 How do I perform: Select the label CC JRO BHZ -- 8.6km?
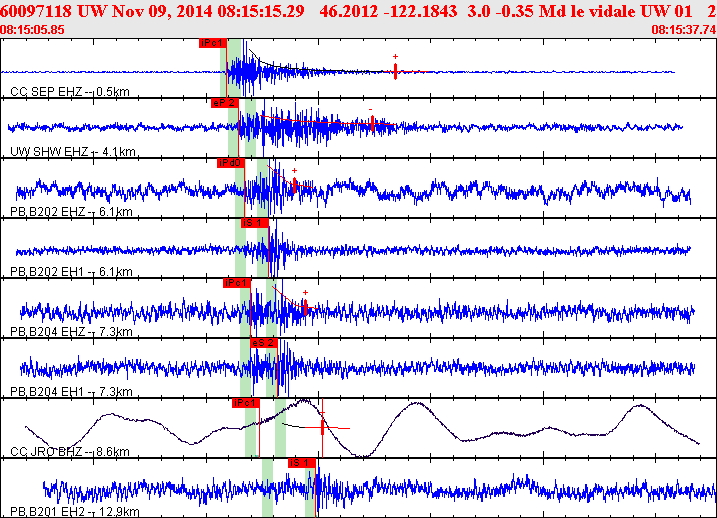tap(70, 452)
